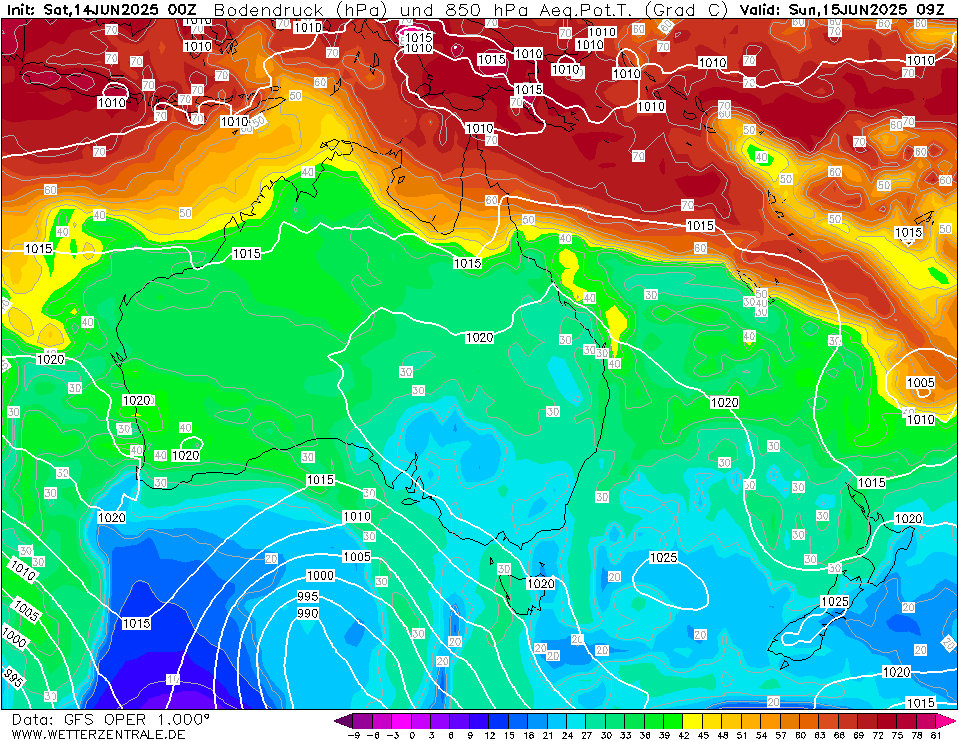Click the cyan legend swatch between 24 and 27
Image resolution: width=959 pixels, height=741 pixels.
tap(576, 720)
